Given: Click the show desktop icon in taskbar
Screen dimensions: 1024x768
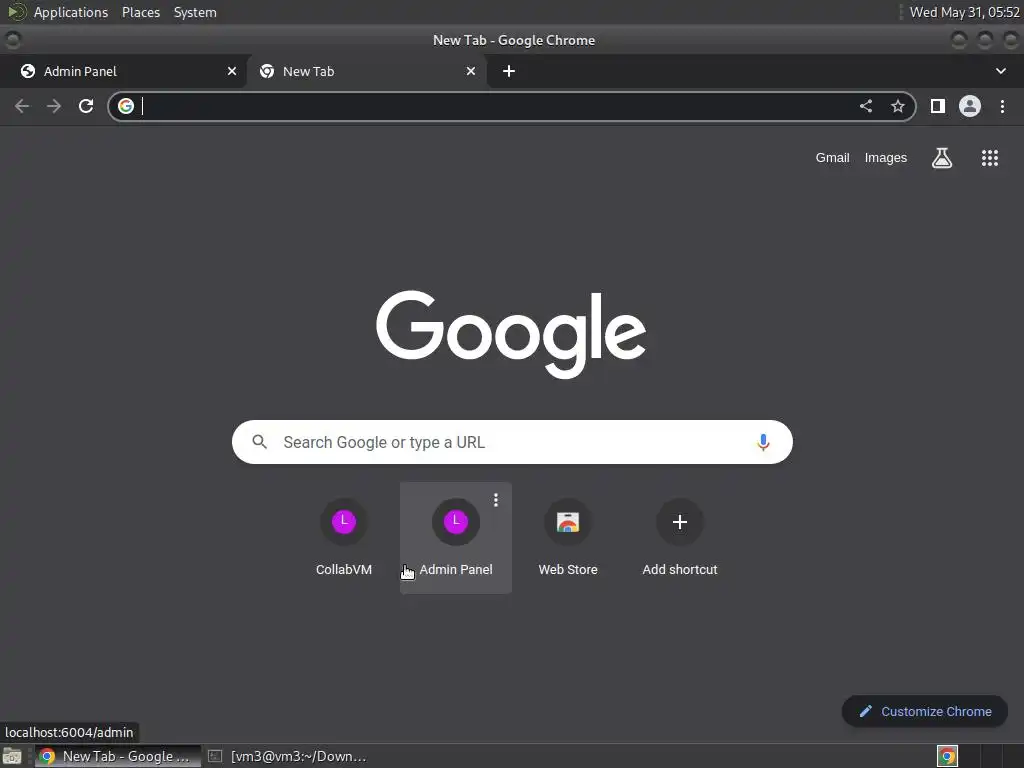Looking at the screenshot, I should pyautogui.click(x=12, y=756).
